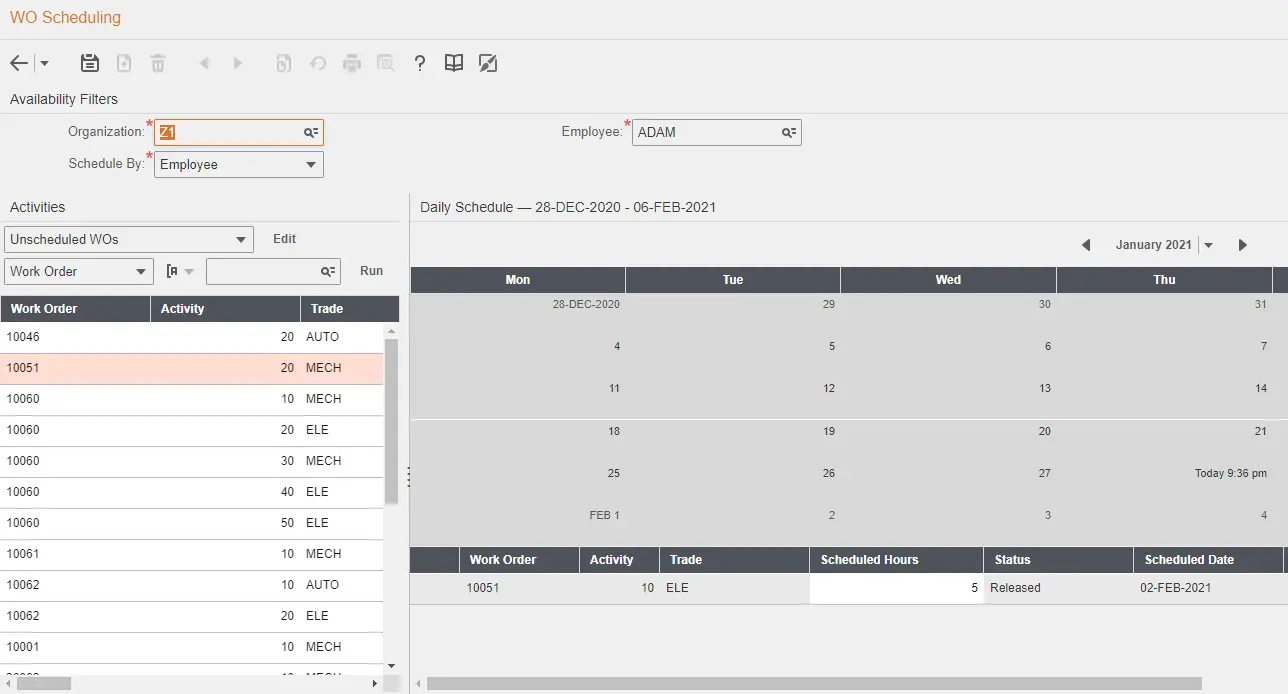1288x694 pixels.
Task: Click the Activities list vertical scrollbar
Action: click(391, 420)
